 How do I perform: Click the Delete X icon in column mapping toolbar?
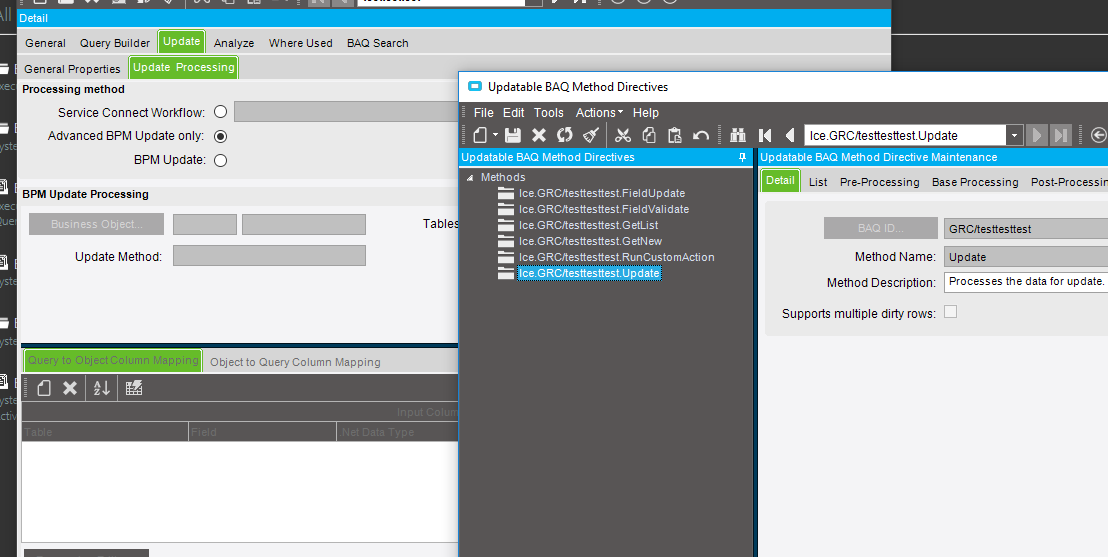click(70, 387)
